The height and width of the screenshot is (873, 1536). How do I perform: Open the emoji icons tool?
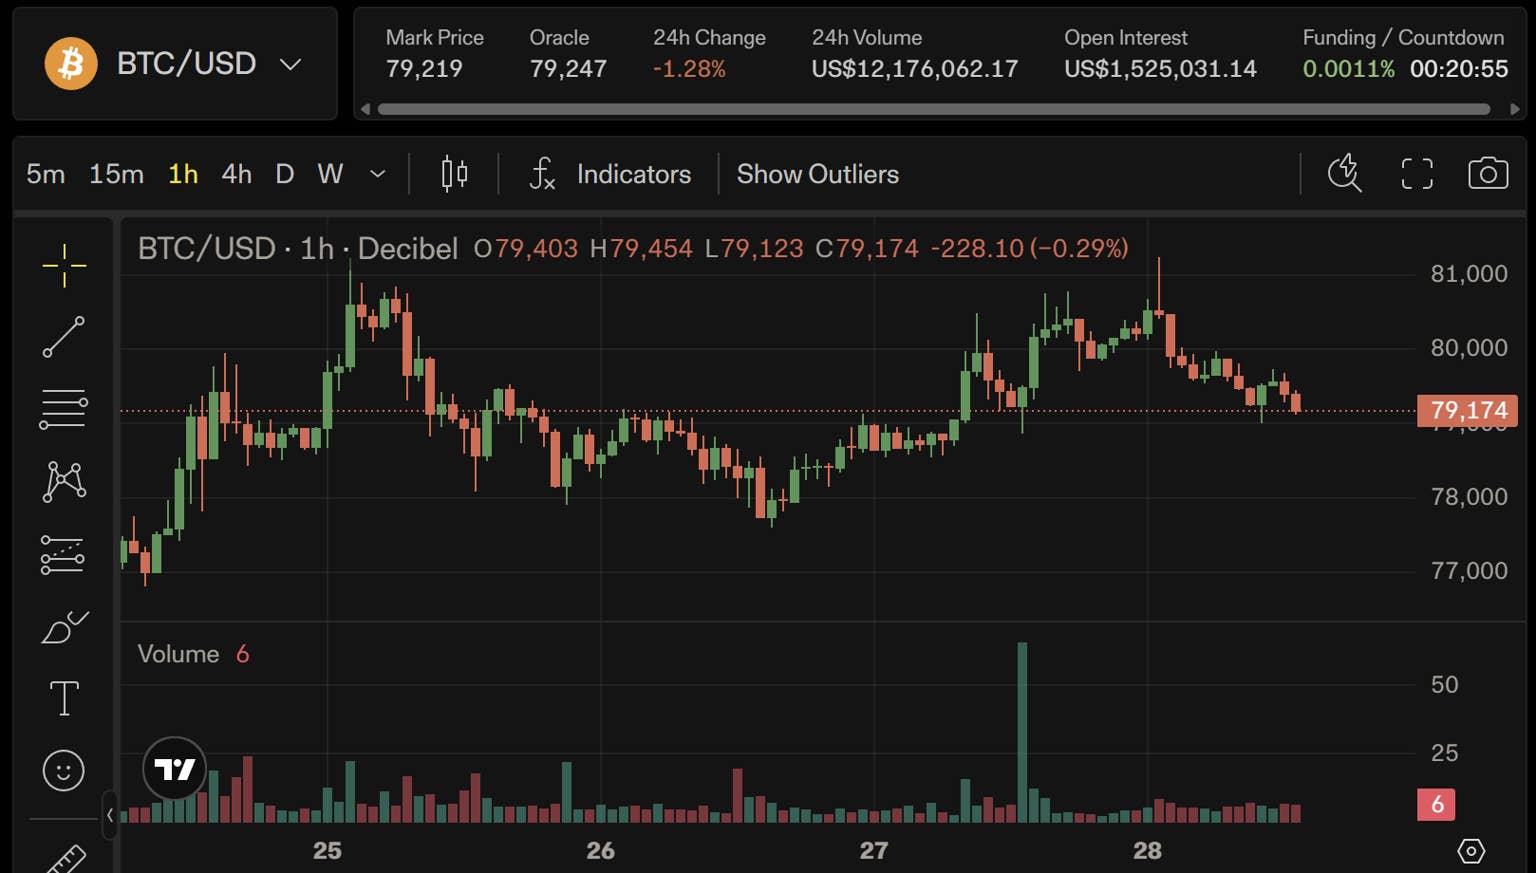64,771
